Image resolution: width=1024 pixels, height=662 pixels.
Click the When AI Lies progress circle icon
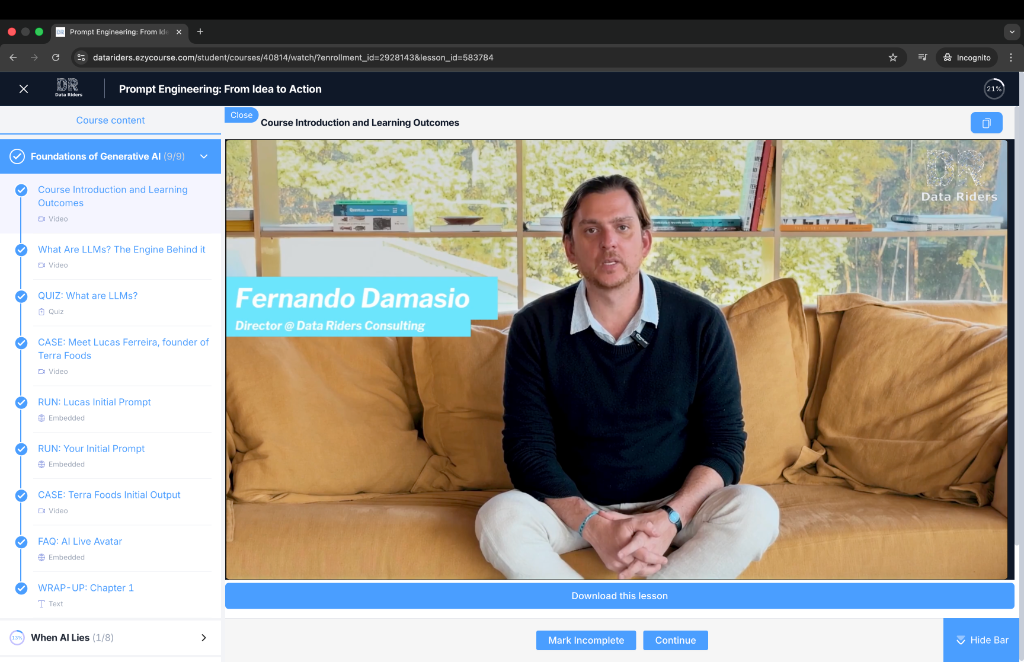(17, 638)
